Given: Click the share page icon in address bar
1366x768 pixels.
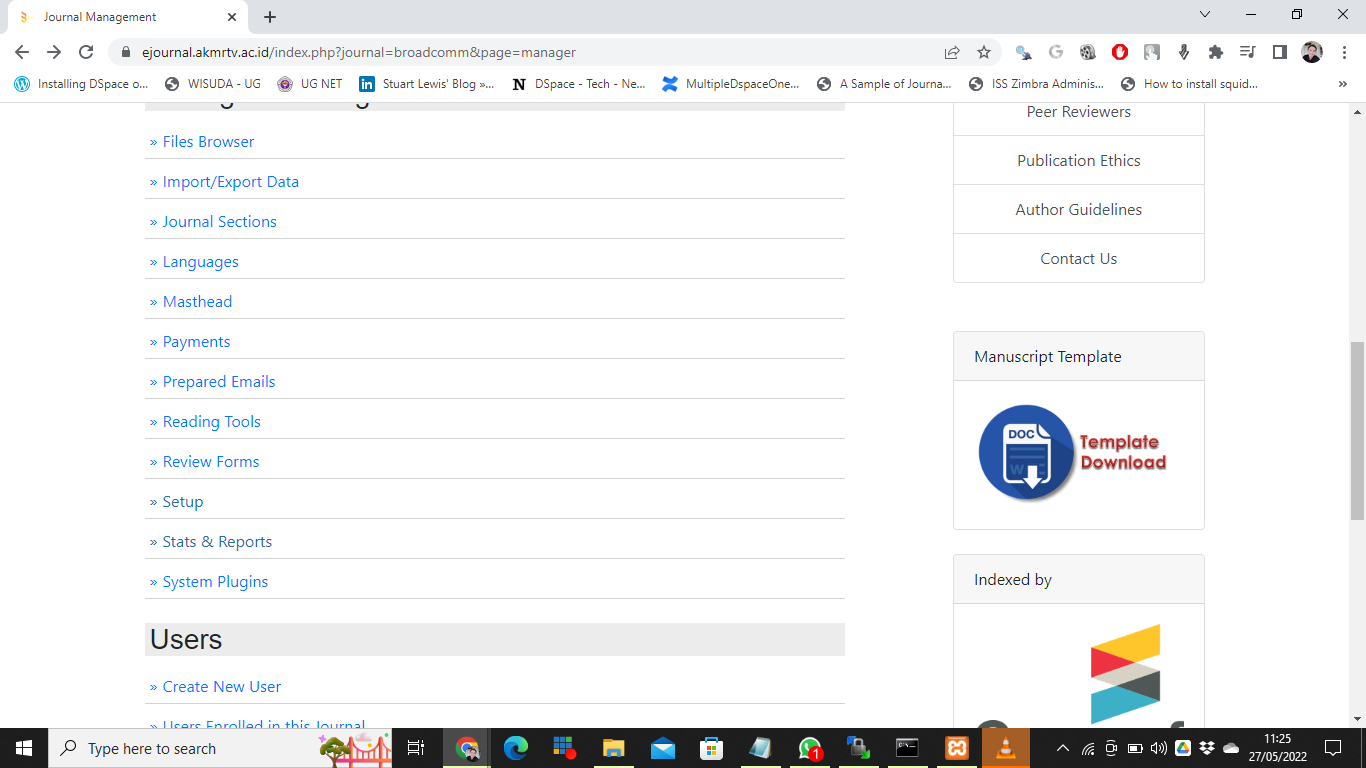Looking at the screenshot, I should tap(952, 52).
